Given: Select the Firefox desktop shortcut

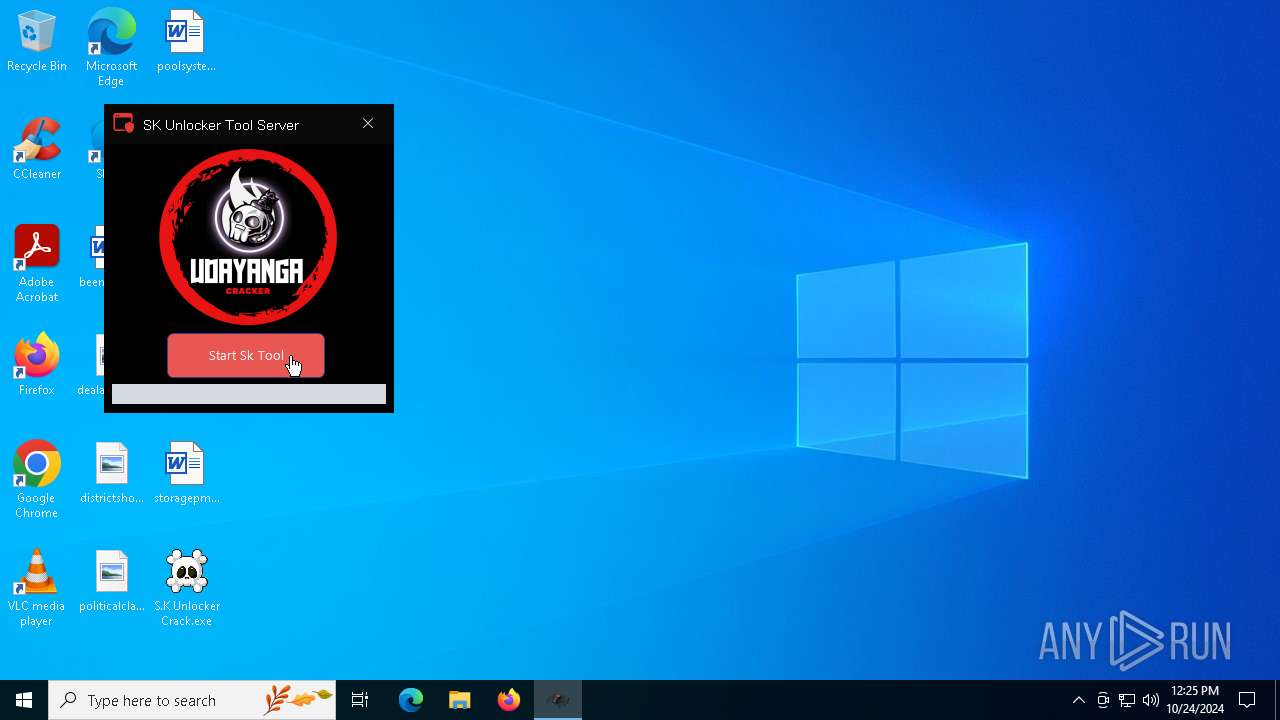Looking at the screenshot, I should [x=37, y=365].
